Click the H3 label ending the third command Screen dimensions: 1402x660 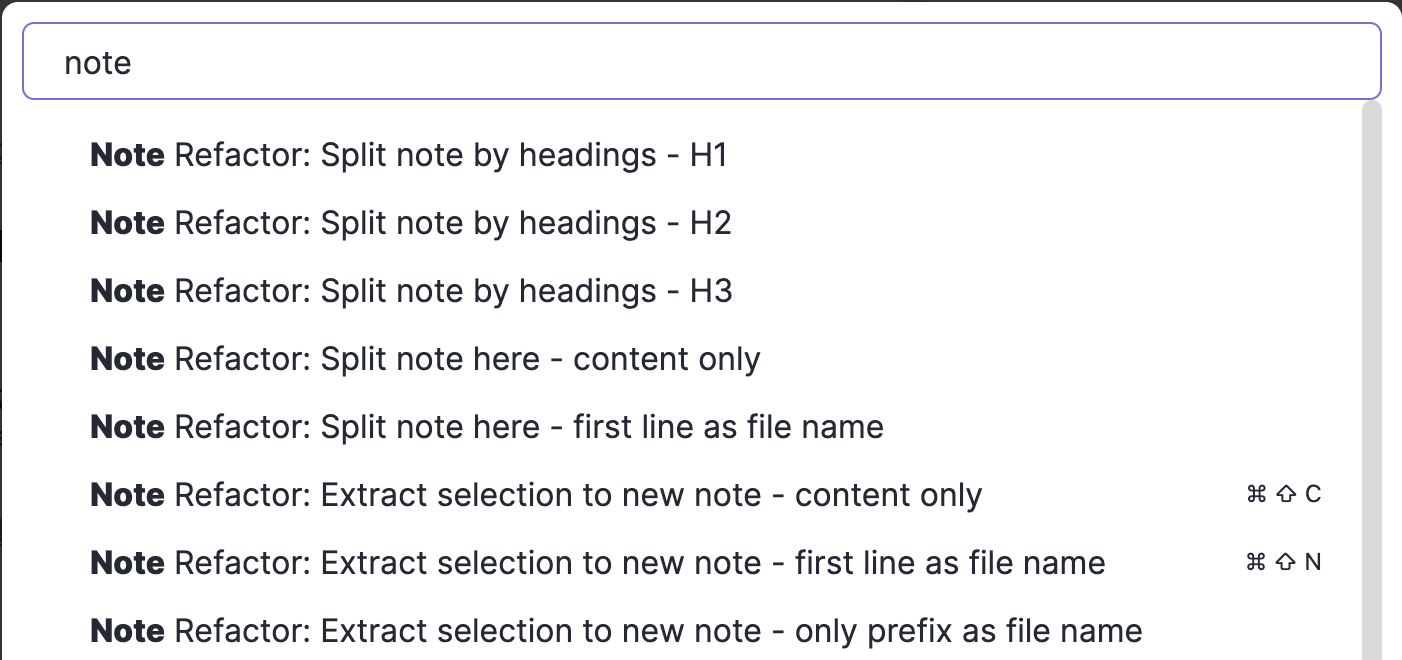[x=711, y=291]
